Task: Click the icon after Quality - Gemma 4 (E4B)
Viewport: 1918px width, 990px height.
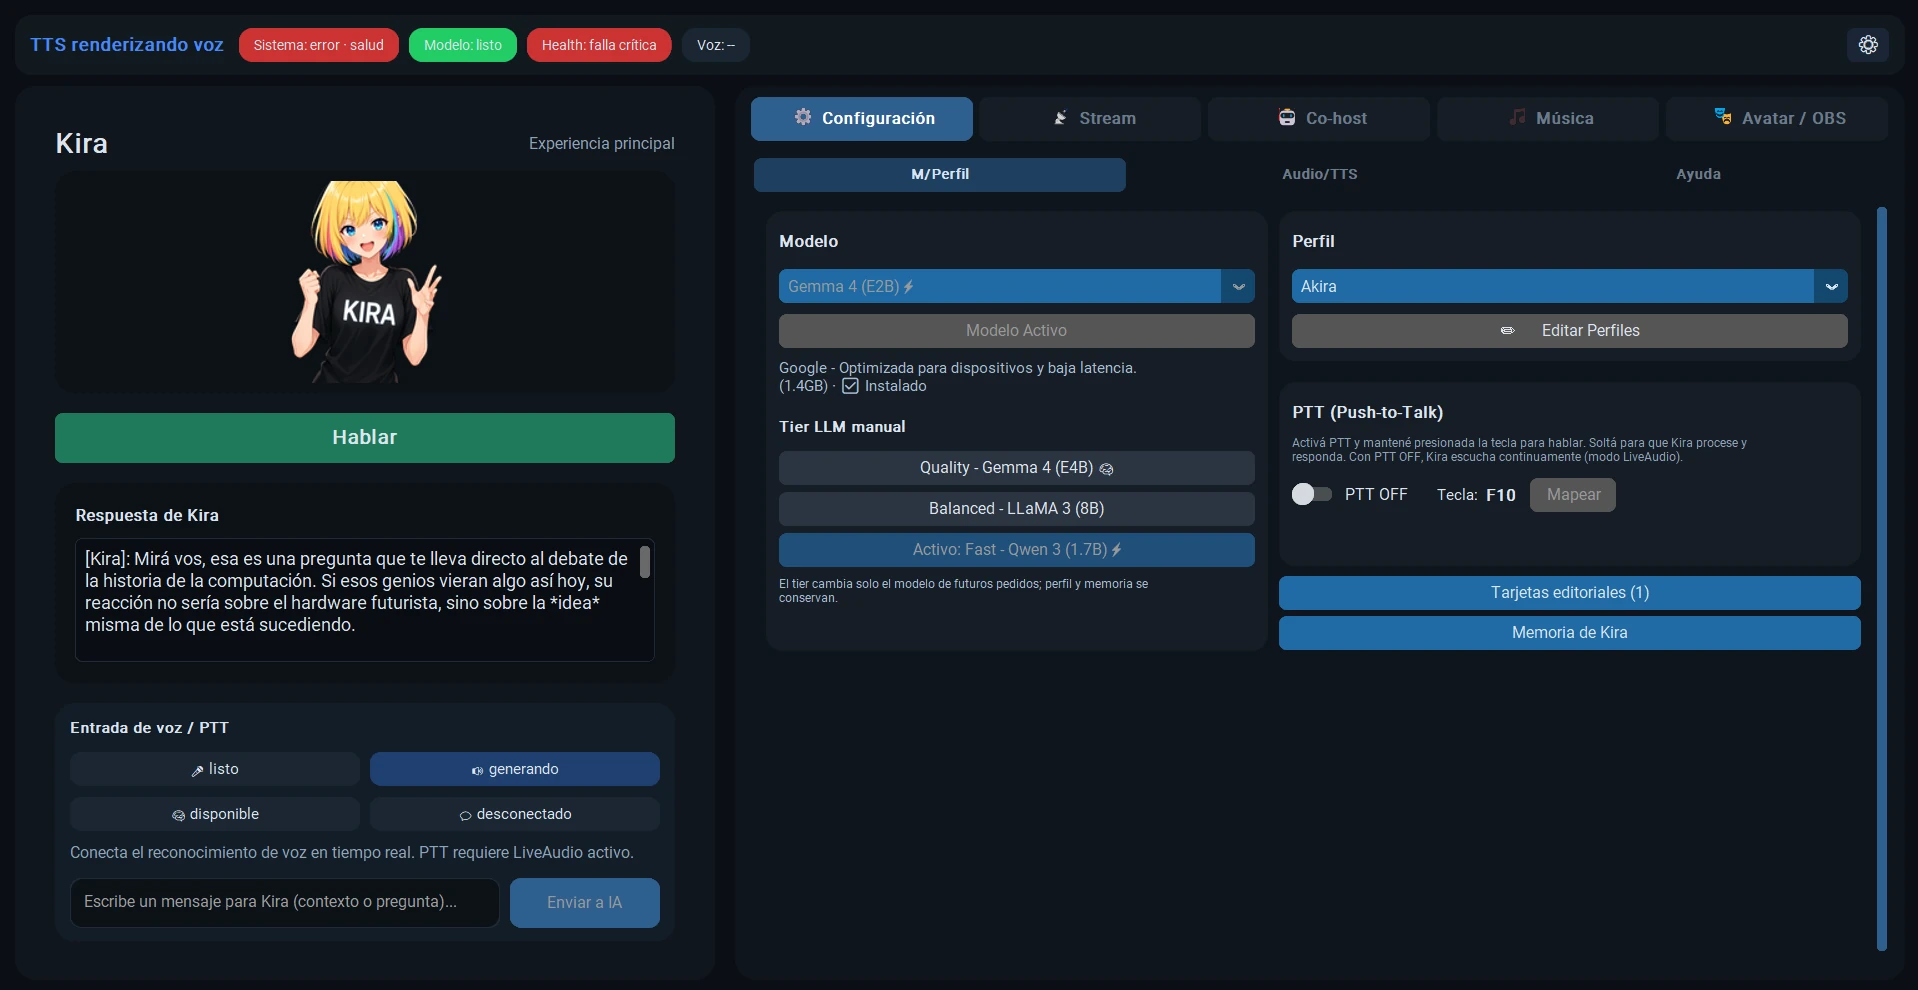Action: point(1106,468)
